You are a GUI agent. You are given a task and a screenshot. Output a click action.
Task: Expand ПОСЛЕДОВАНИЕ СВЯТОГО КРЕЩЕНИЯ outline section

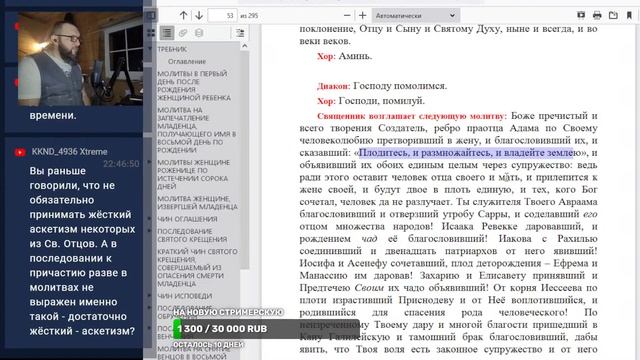[150, 231]
